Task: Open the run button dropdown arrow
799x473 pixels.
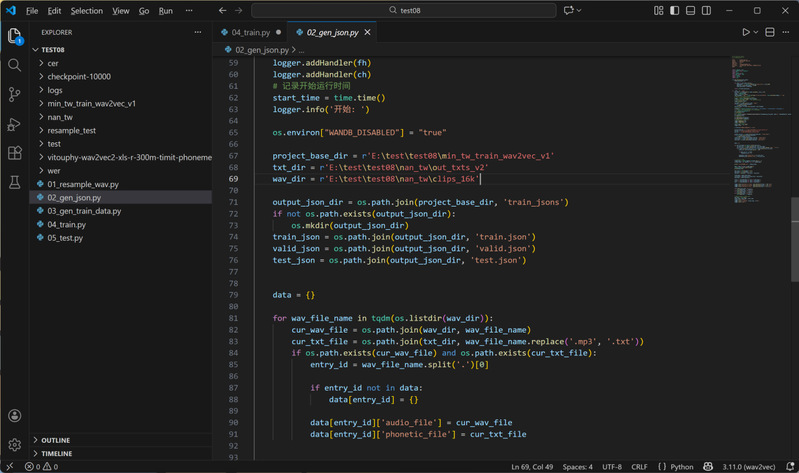Action: (756, 32)
